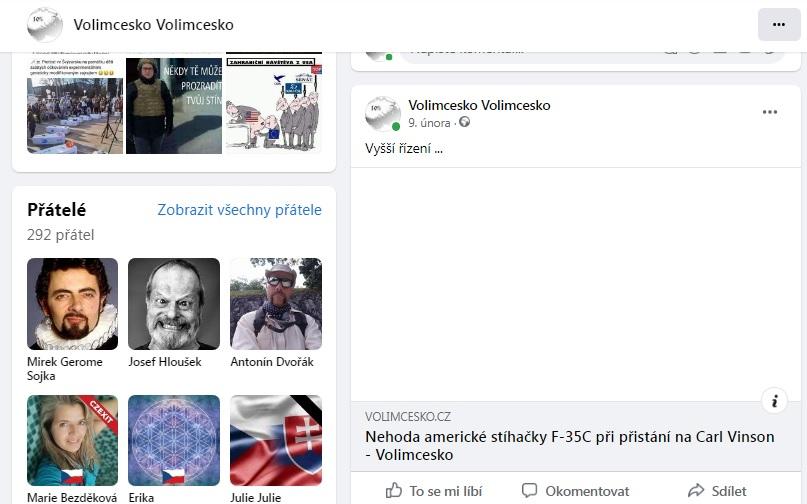
Task: Click the public audience globe icon
Action: (464, 123)
